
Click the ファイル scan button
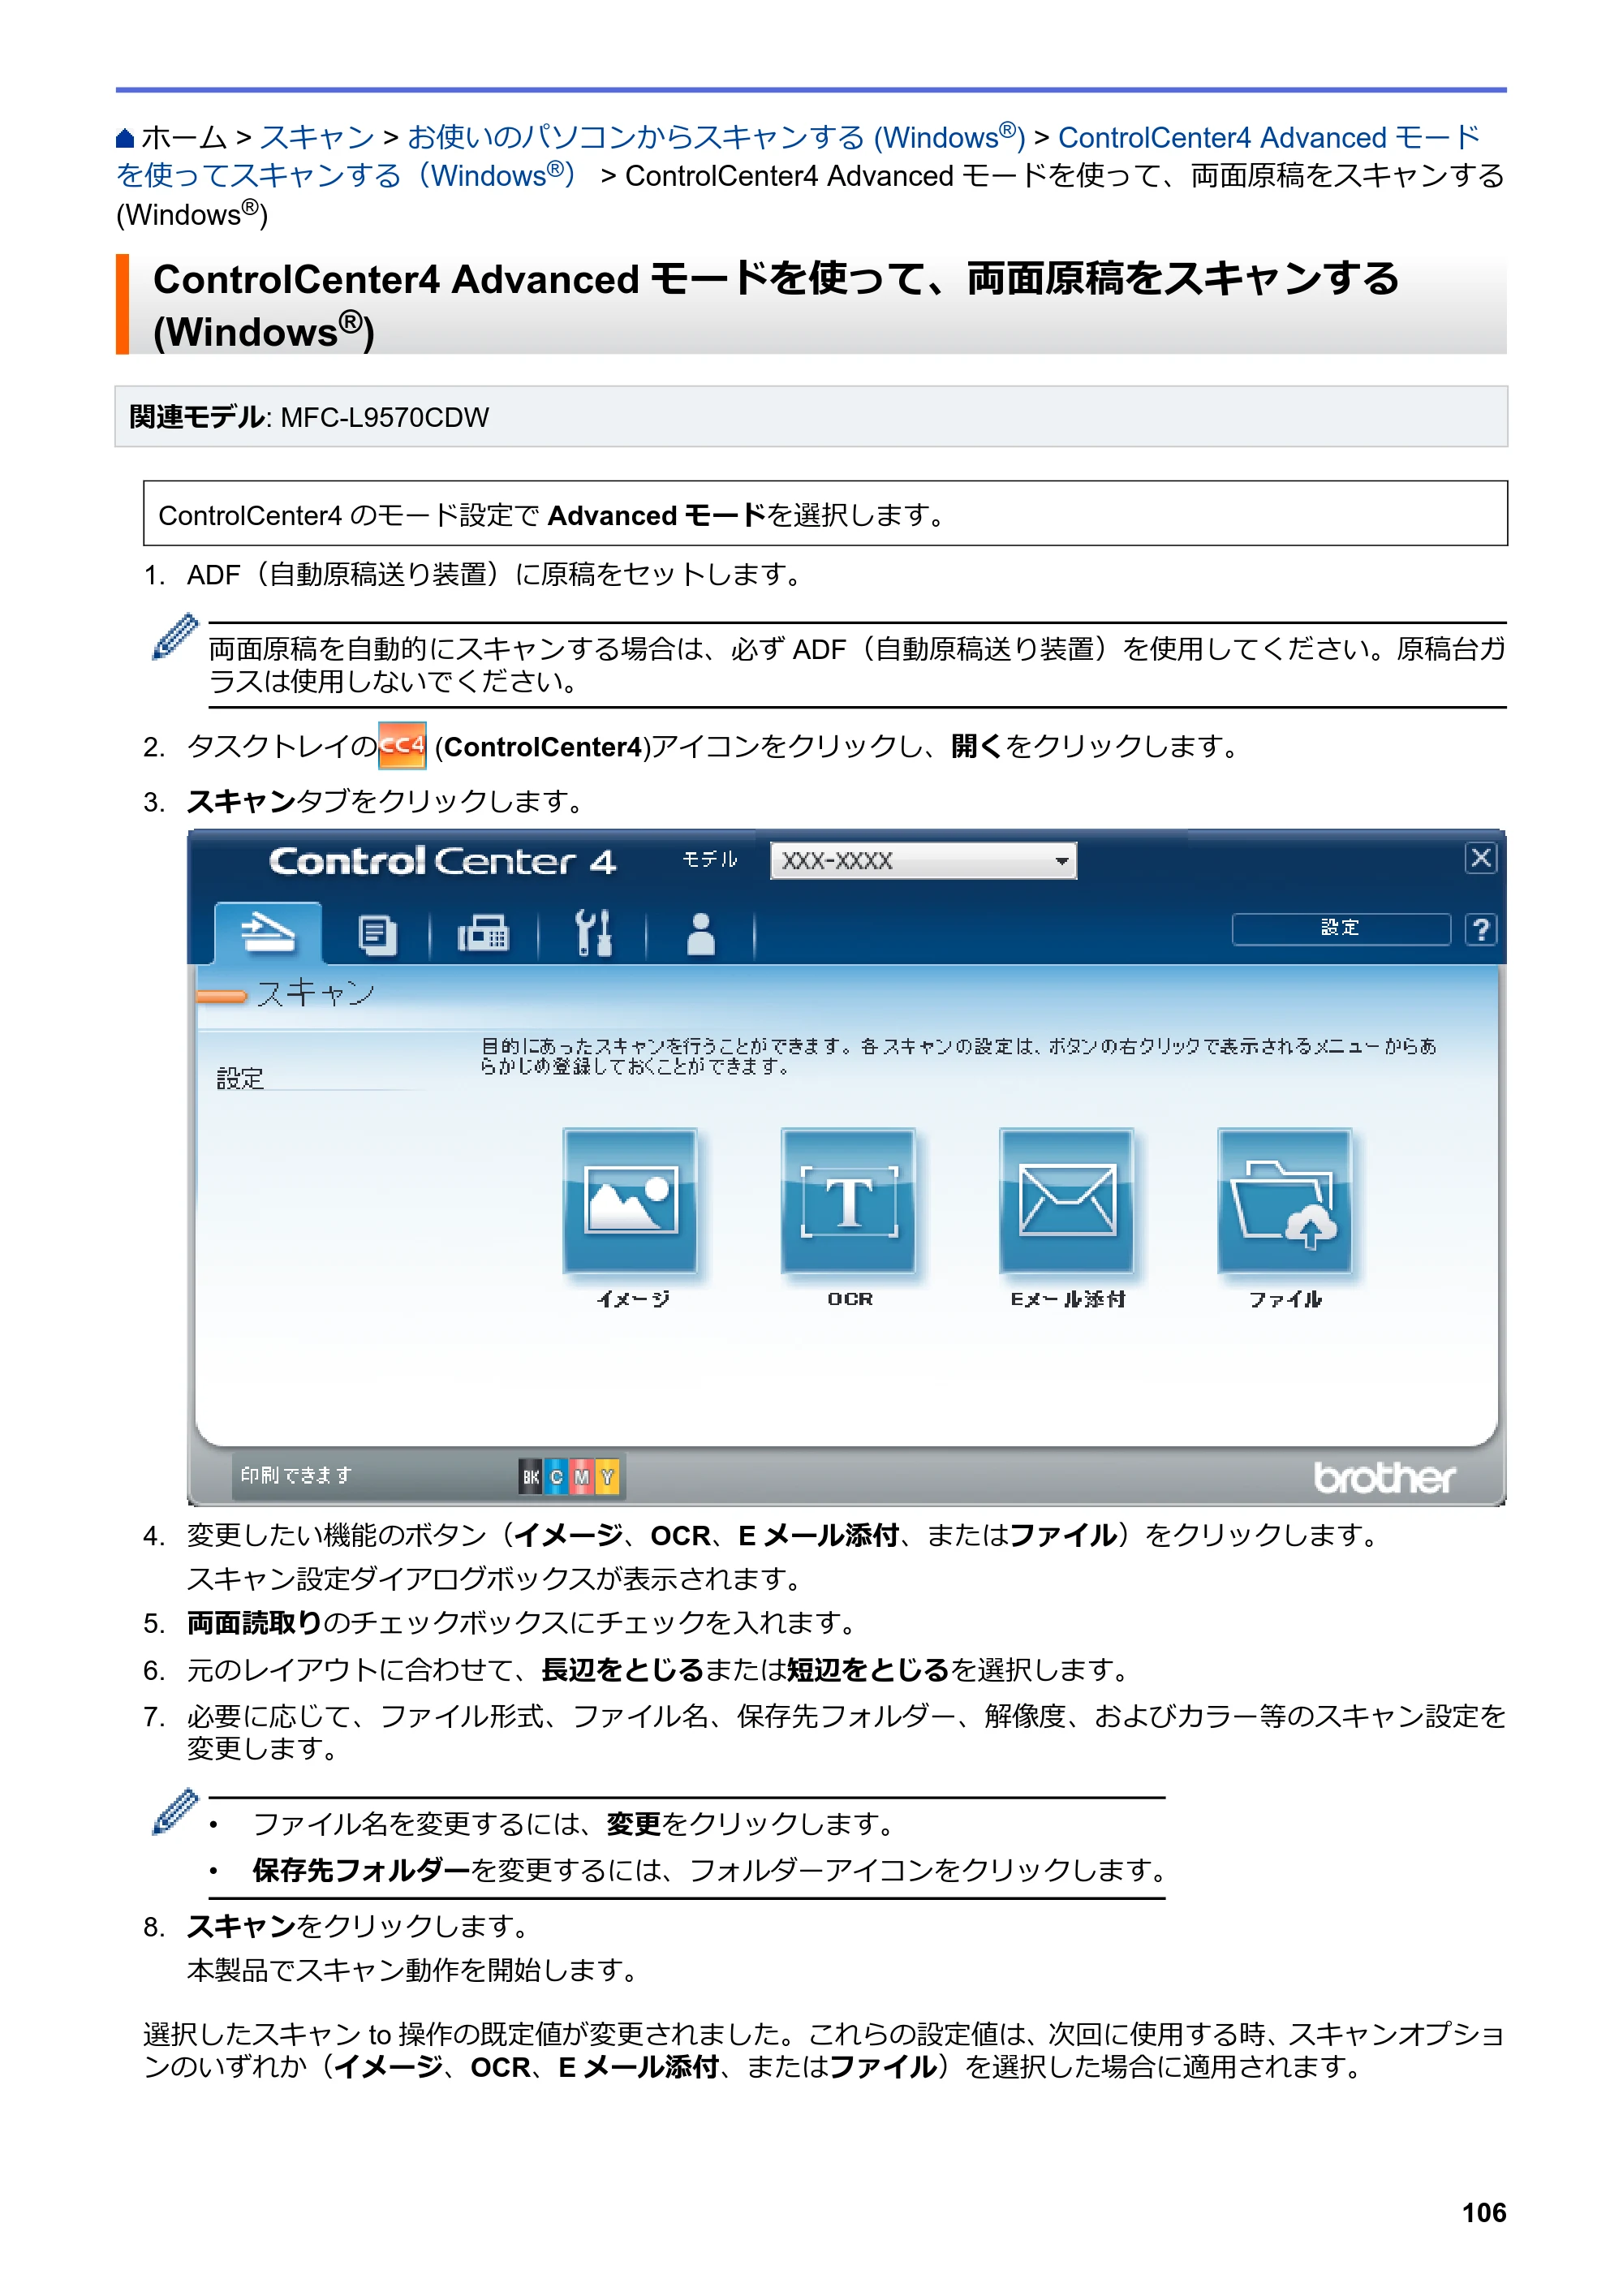pyautogui.click(x=1284, y=1200)
